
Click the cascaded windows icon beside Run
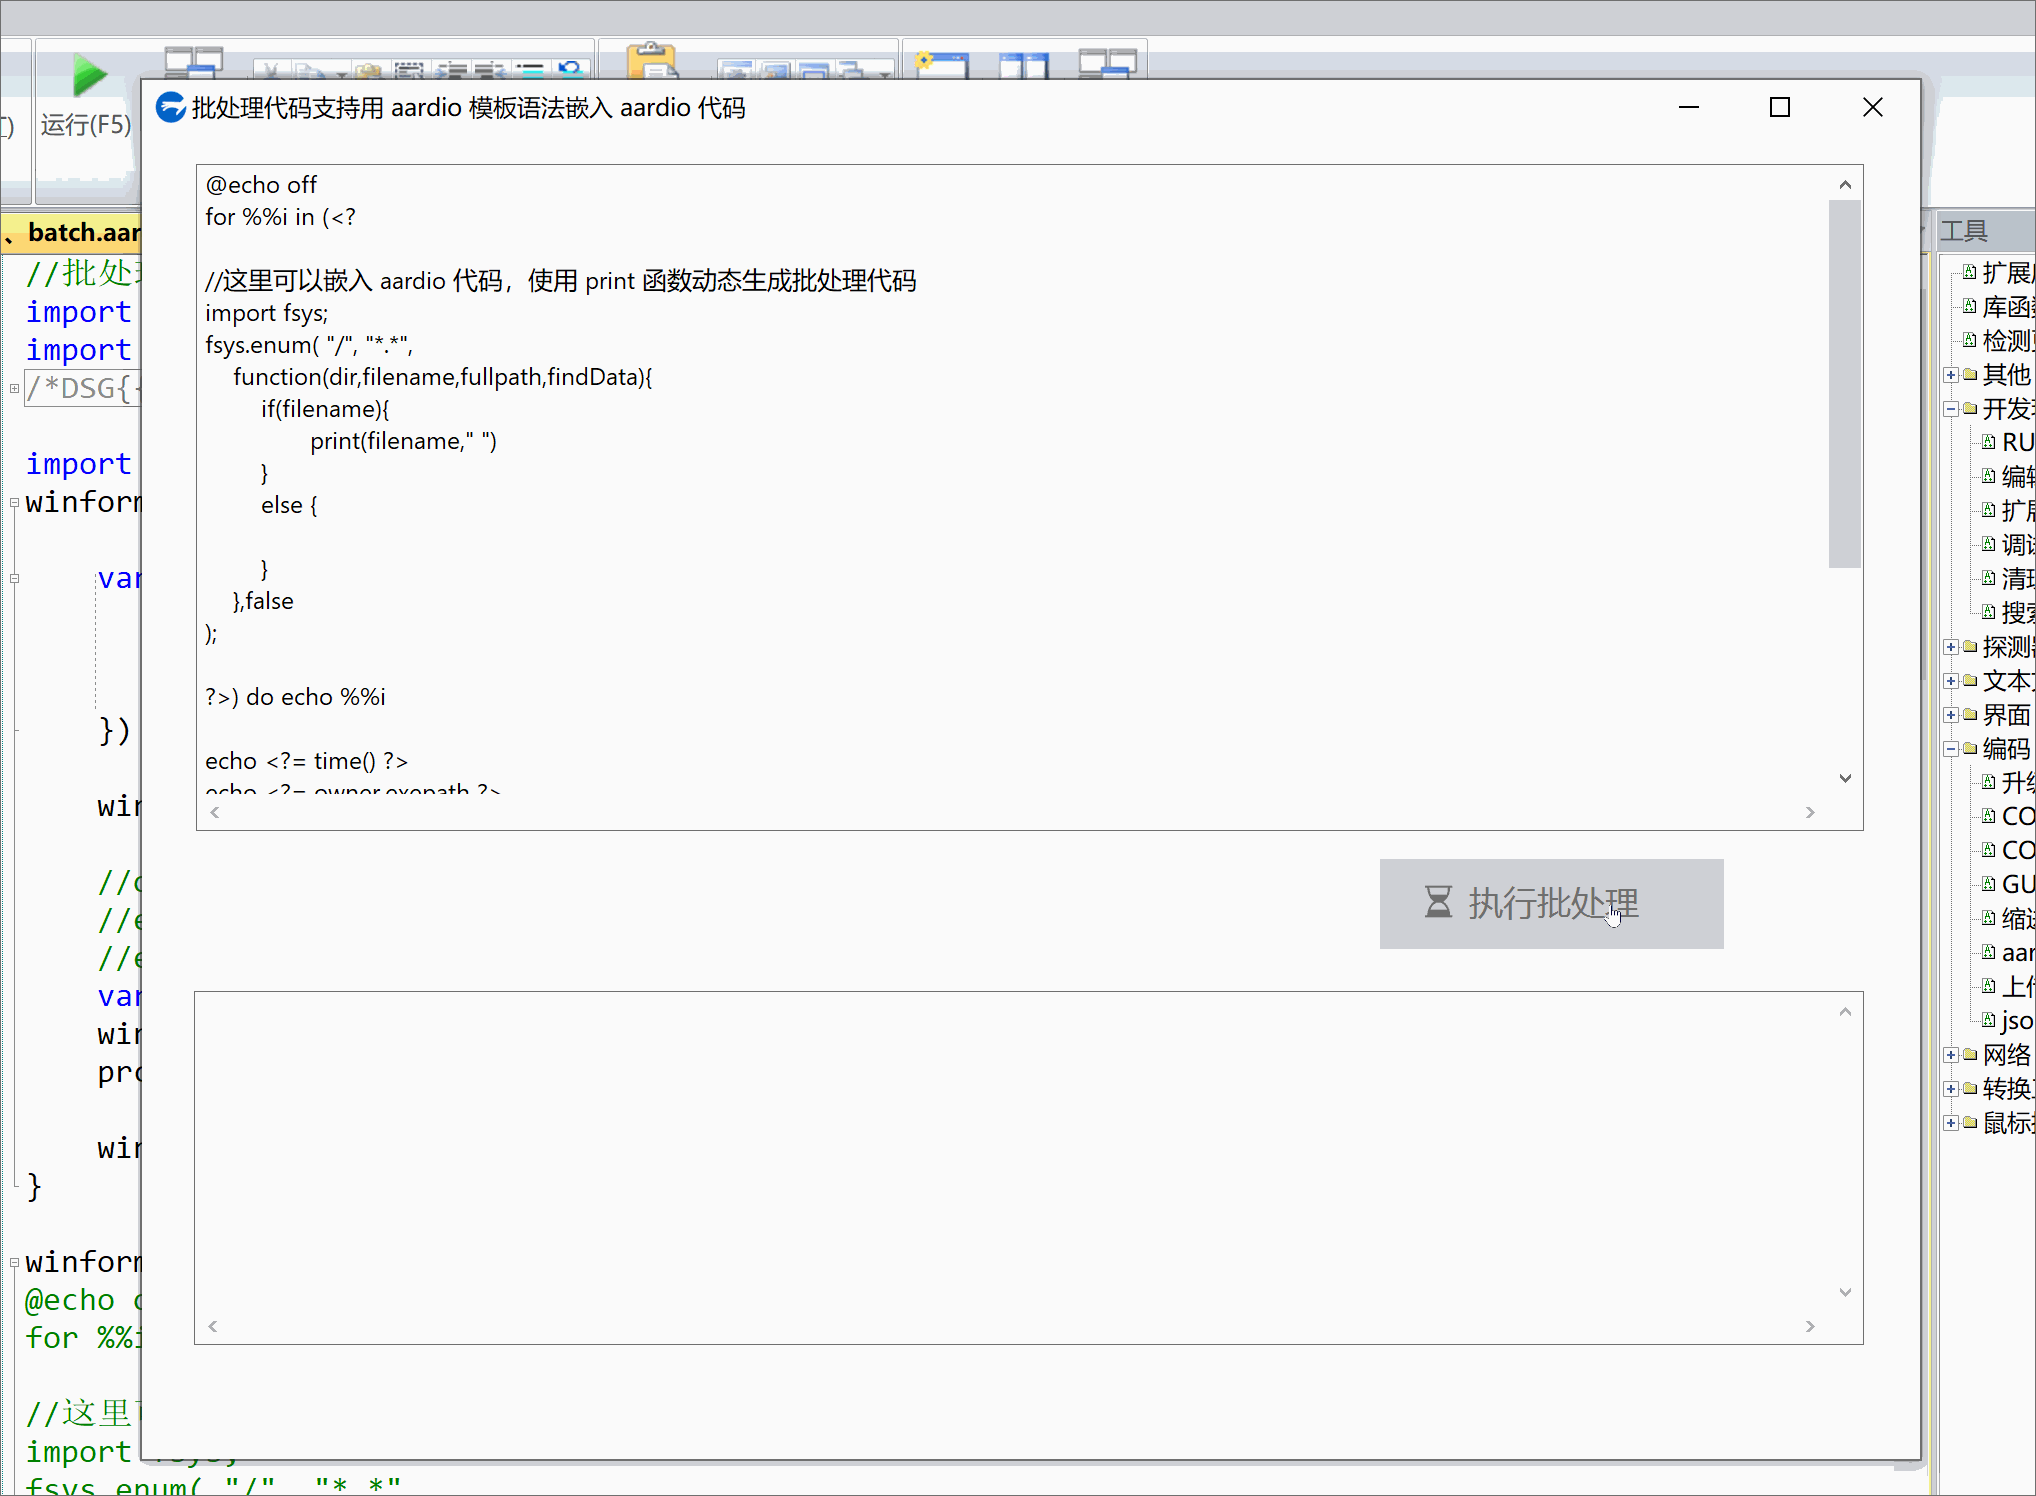point(192,63)
